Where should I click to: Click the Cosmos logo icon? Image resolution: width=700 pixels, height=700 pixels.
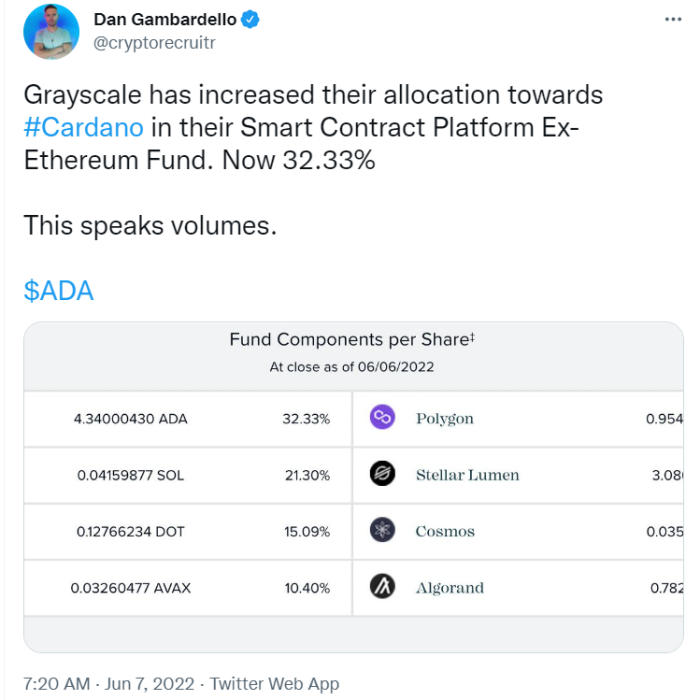click(383, 529)
